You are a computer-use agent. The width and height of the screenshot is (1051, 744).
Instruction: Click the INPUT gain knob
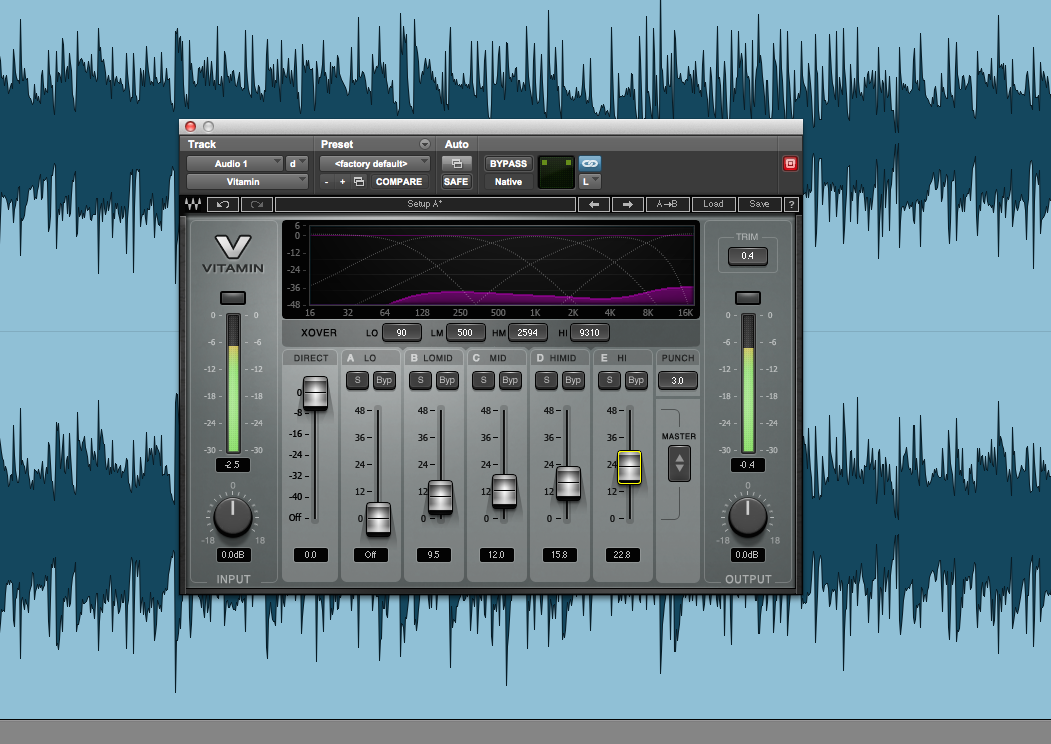[x=233, y=516]
